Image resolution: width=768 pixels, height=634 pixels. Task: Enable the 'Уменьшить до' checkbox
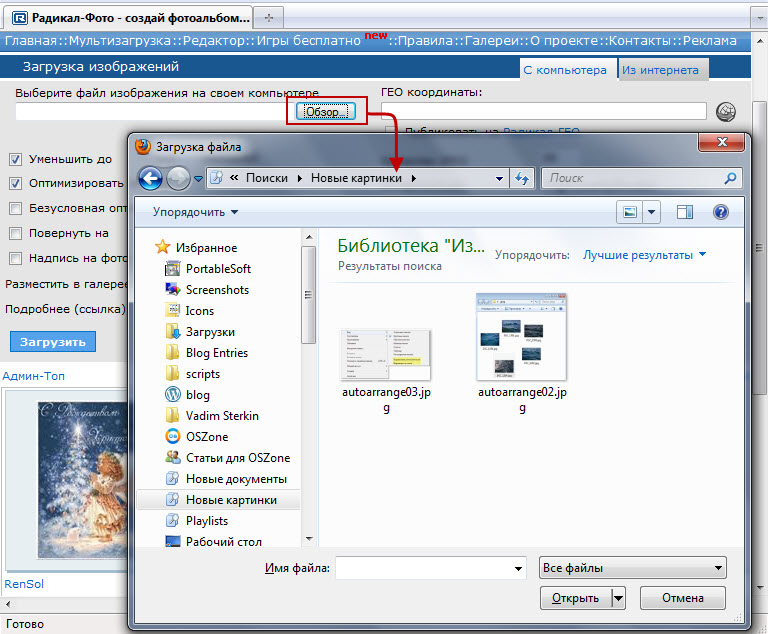tap(16, 159)
